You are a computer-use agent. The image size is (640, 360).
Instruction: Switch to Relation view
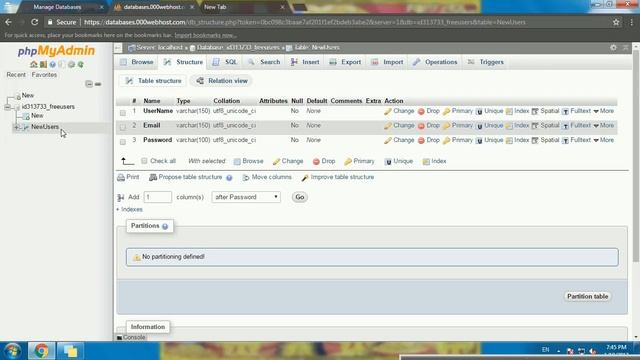222,81
